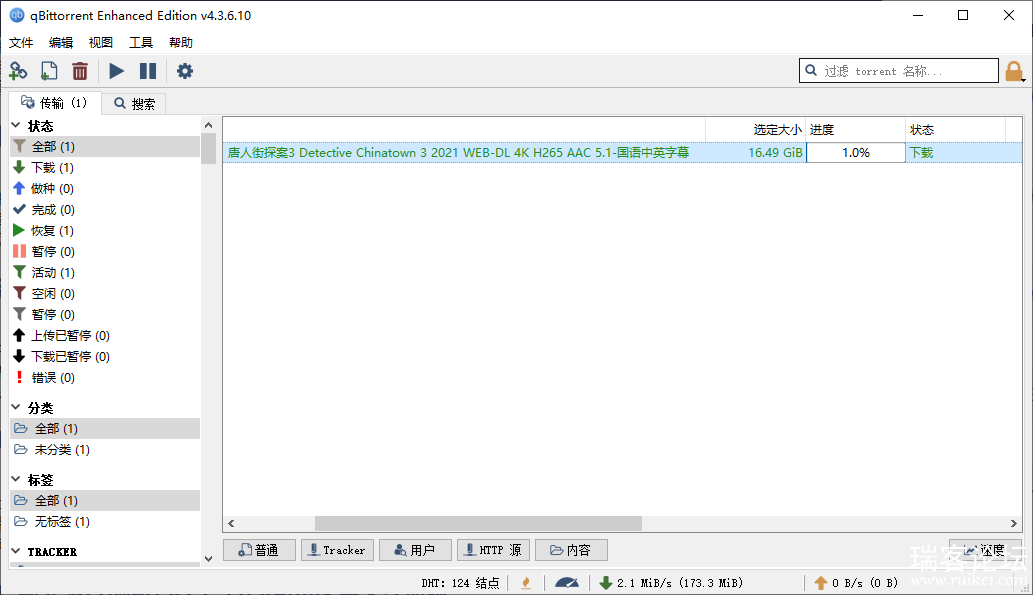Select 未分类 (1) category
This screenshot has width=1033, height=595.
(105, 449)
